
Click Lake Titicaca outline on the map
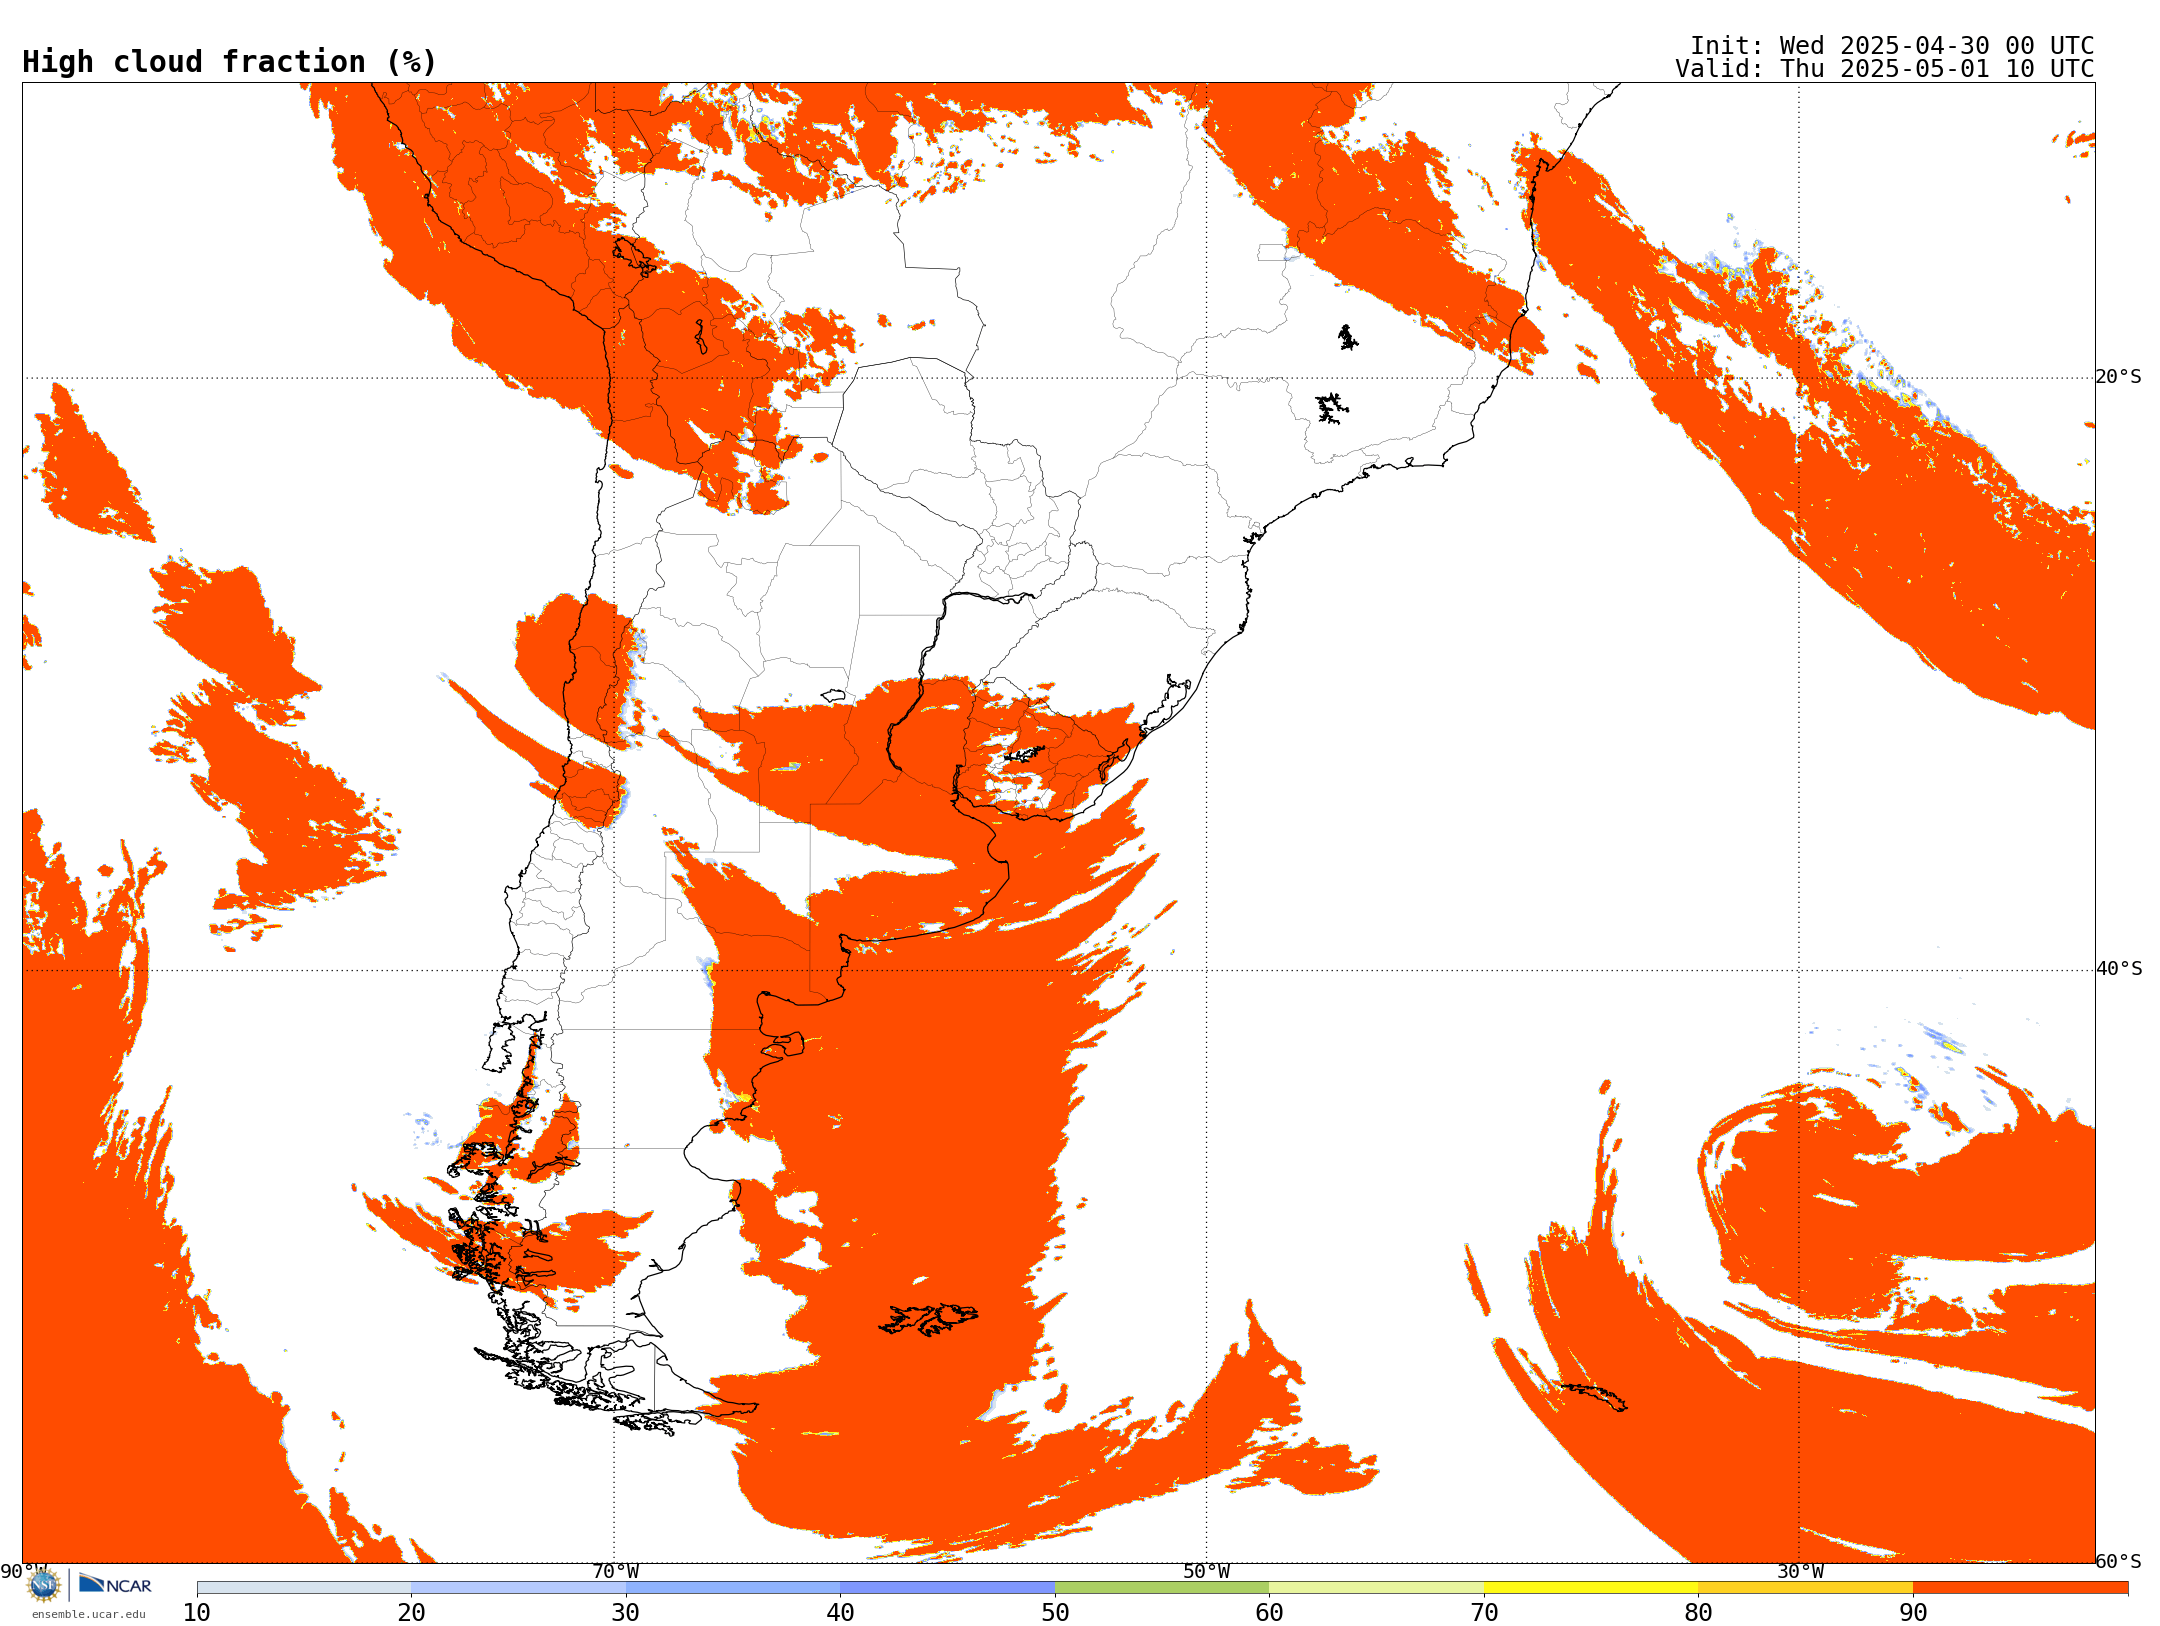tap(634, 256)
